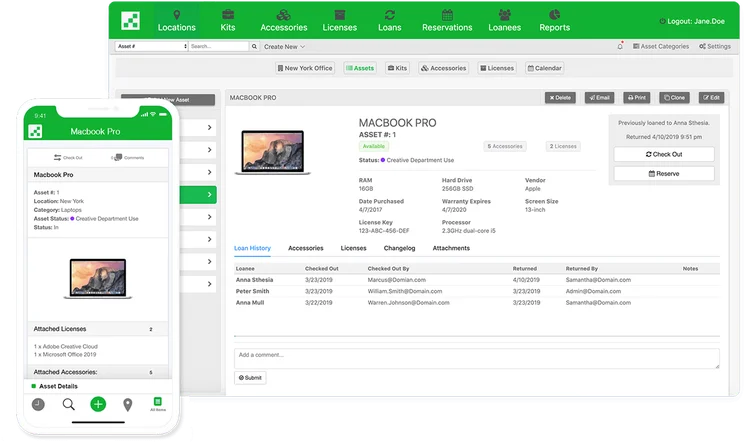Email the MacBook Pro asset details

pos(599,98)
